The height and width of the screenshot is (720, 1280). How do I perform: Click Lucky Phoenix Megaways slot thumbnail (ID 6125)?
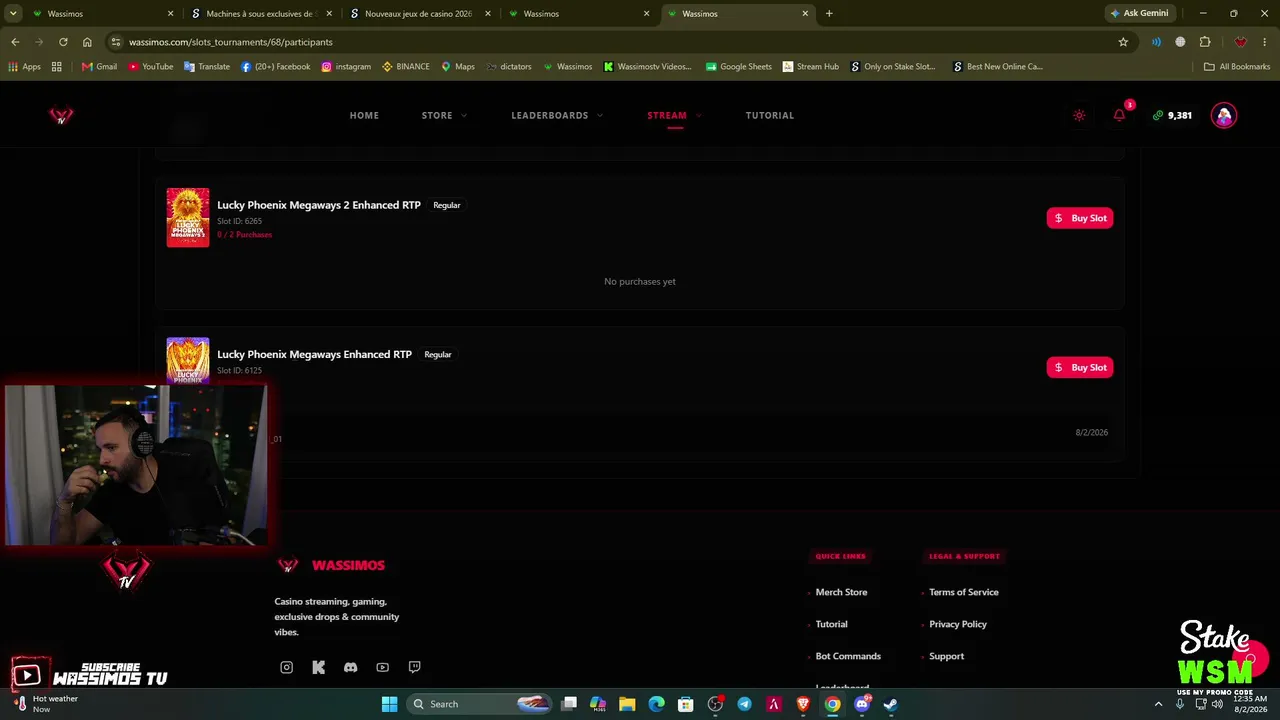[188, 361]
